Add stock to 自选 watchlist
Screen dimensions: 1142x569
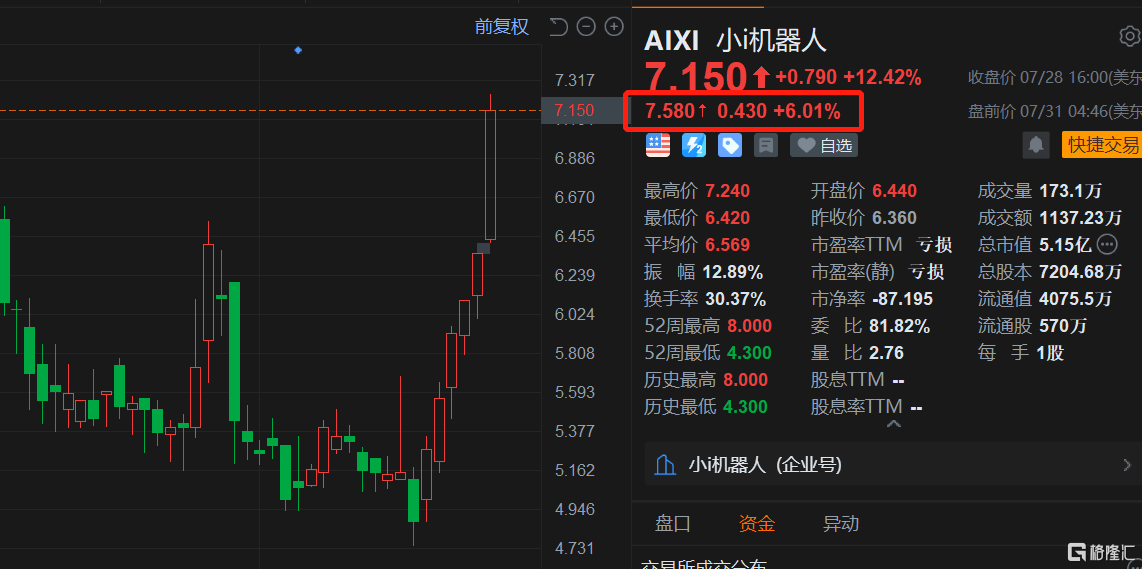[824, 146]
